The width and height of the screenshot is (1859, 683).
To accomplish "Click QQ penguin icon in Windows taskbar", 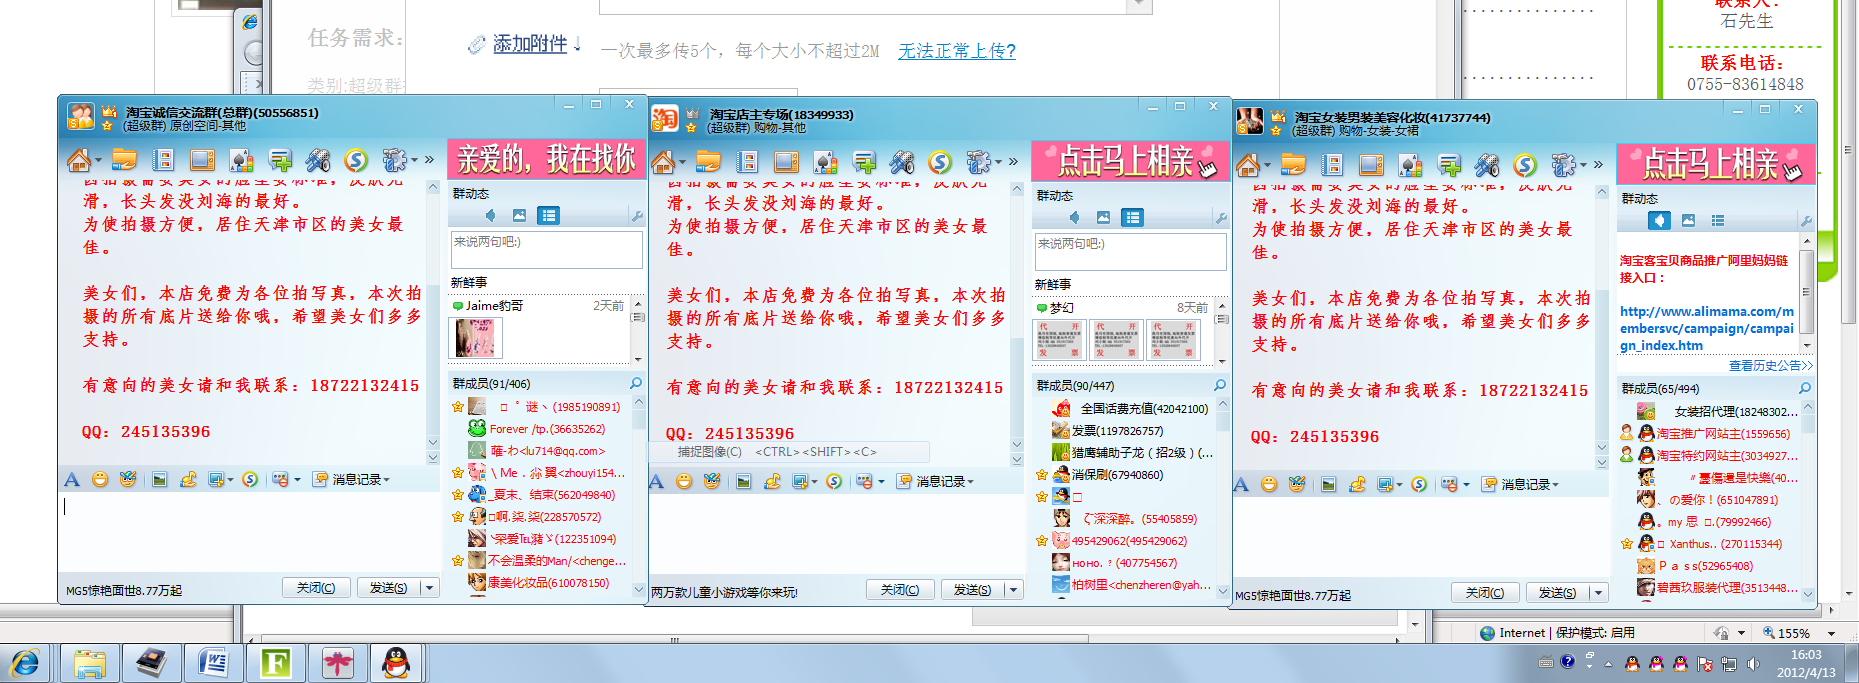I will point(397,663).
